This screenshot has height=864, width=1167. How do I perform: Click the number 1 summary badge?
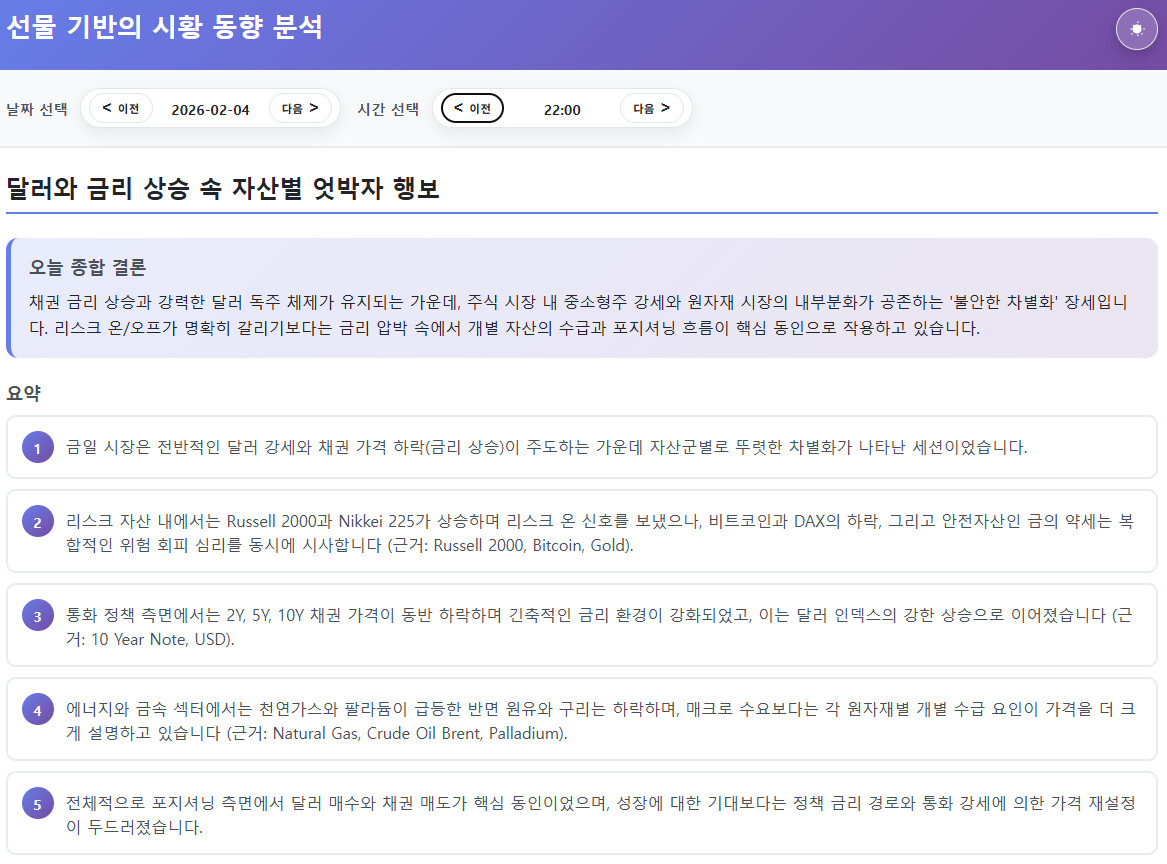(x=37, y=449)
